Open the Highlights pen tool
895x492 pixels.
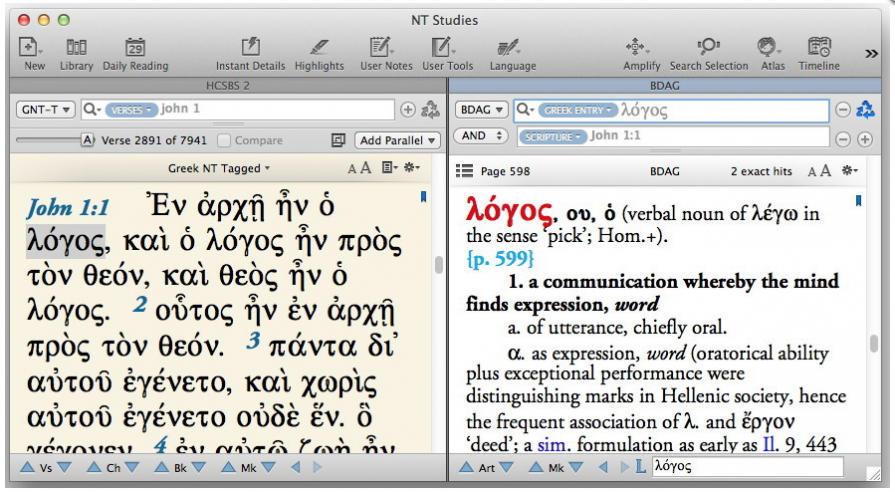tap(318, 48)
